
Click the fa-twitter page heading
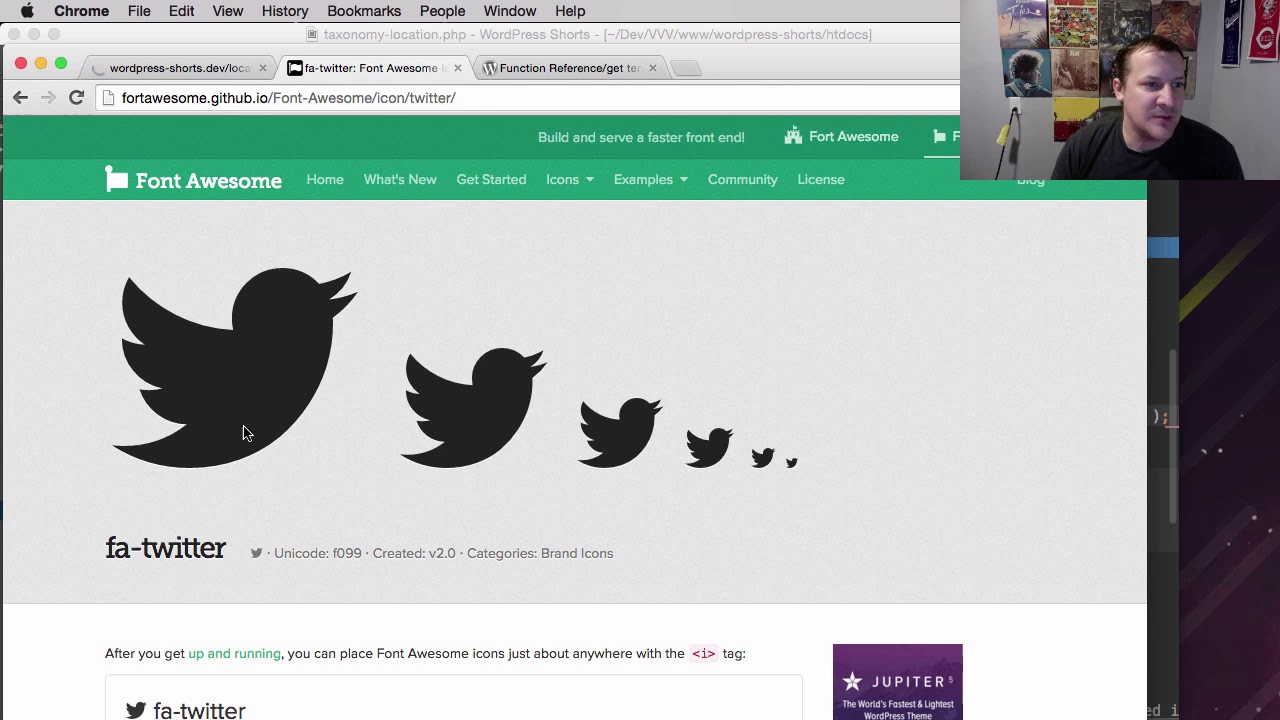(x=166, y=549)
